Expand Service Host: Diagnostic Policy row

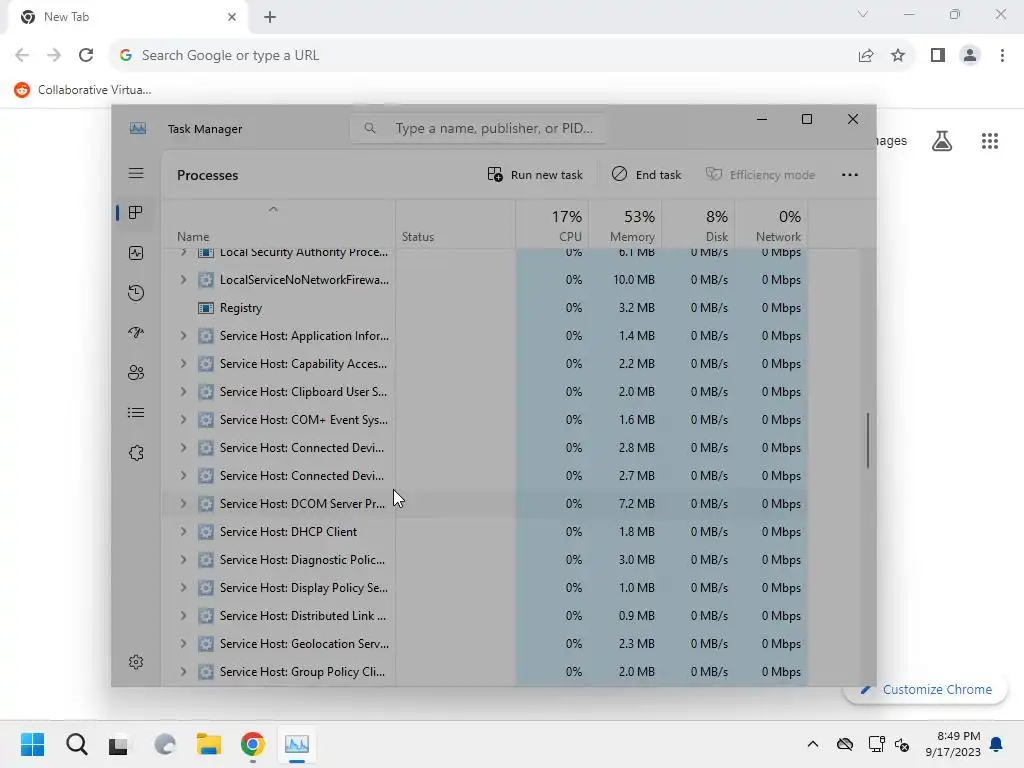[x=183, y=560]
